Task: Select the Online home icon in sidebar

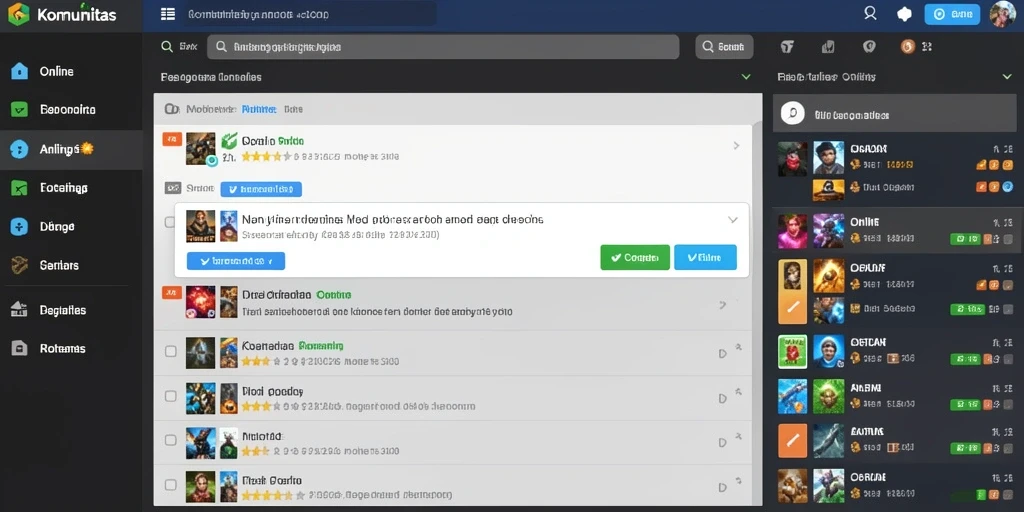Action: coord(20,71)
